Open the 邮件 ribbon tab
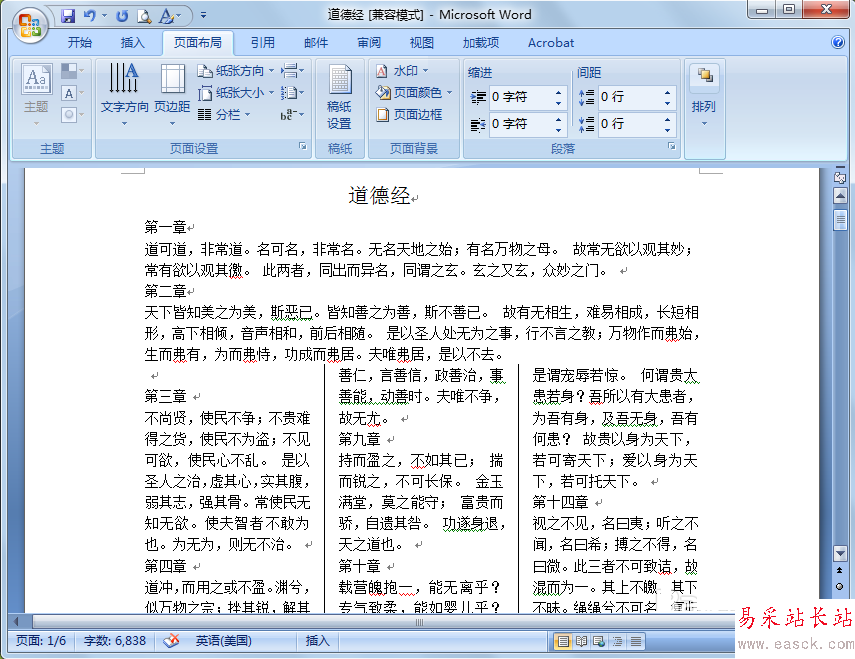Viewport: 855px width, 659px height. tap(316, 43)
